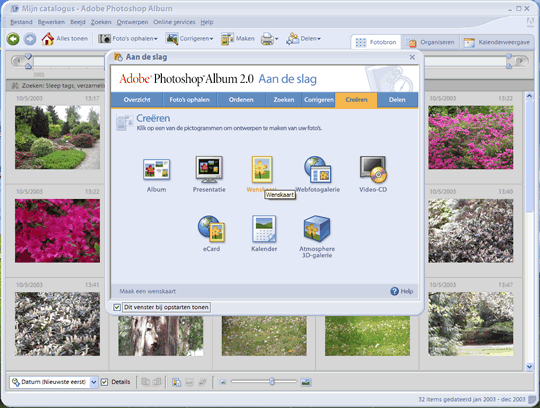Switch to the Delen dialog tab
This screenshot has width=540, height=408.
click(397, 100)
